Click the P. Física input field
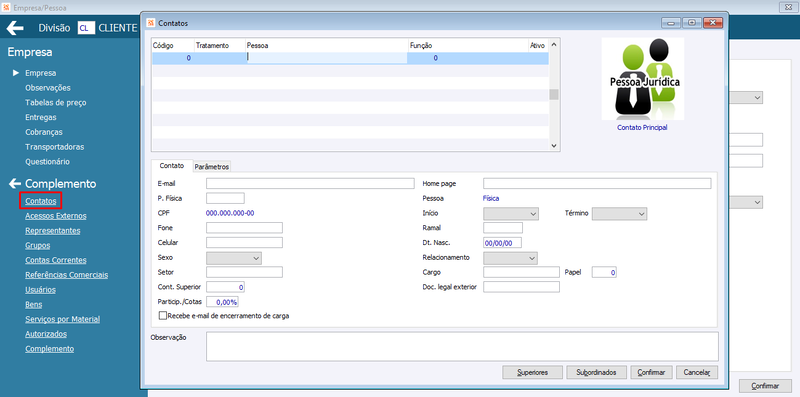800x397 pixels. [x=226, y=198]
